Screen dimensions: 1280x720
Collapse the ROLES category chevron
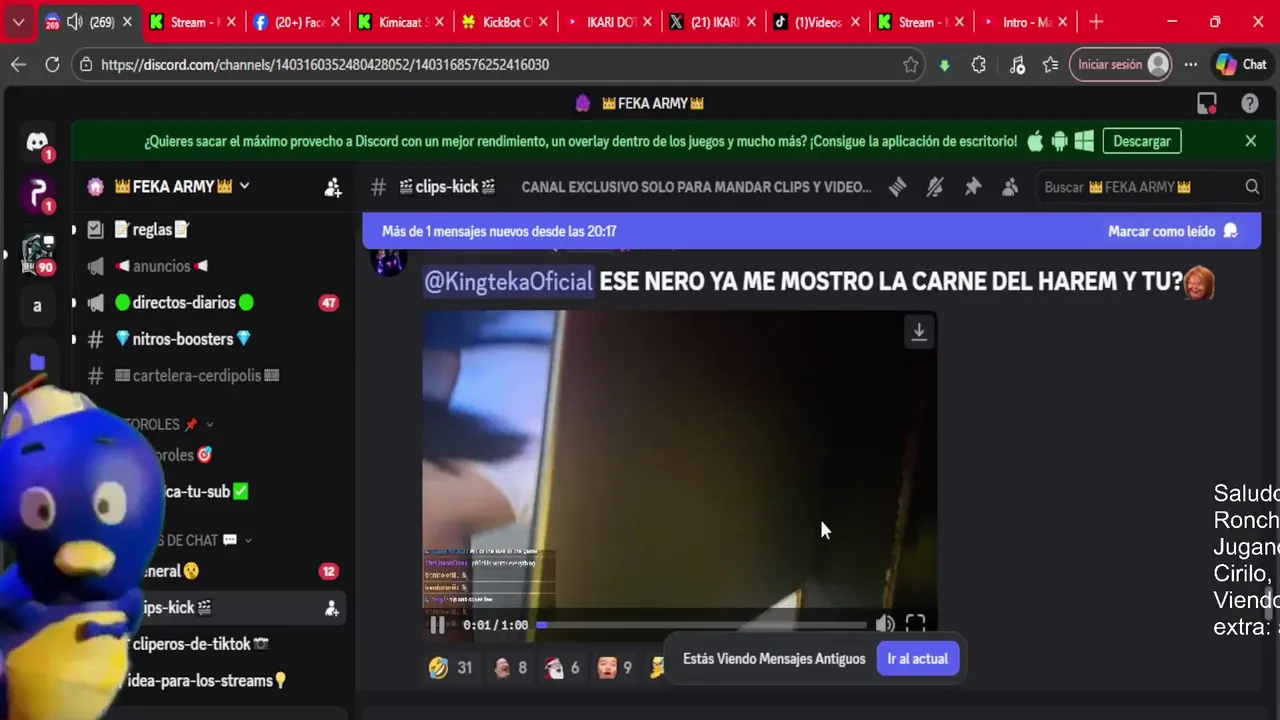point(210,425)
